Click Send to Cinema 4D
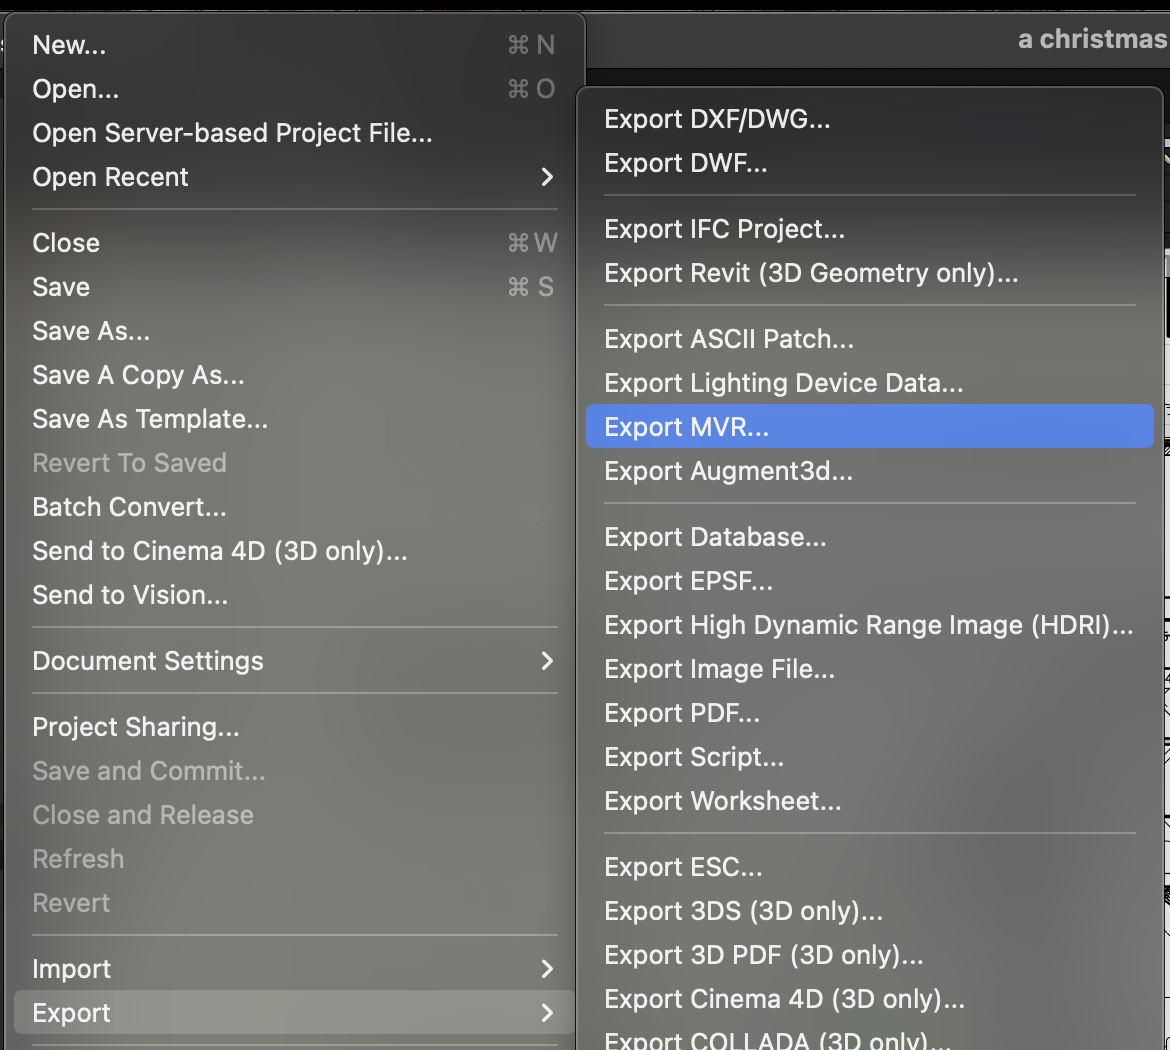1170x1050 pixels. coord(220,551)
